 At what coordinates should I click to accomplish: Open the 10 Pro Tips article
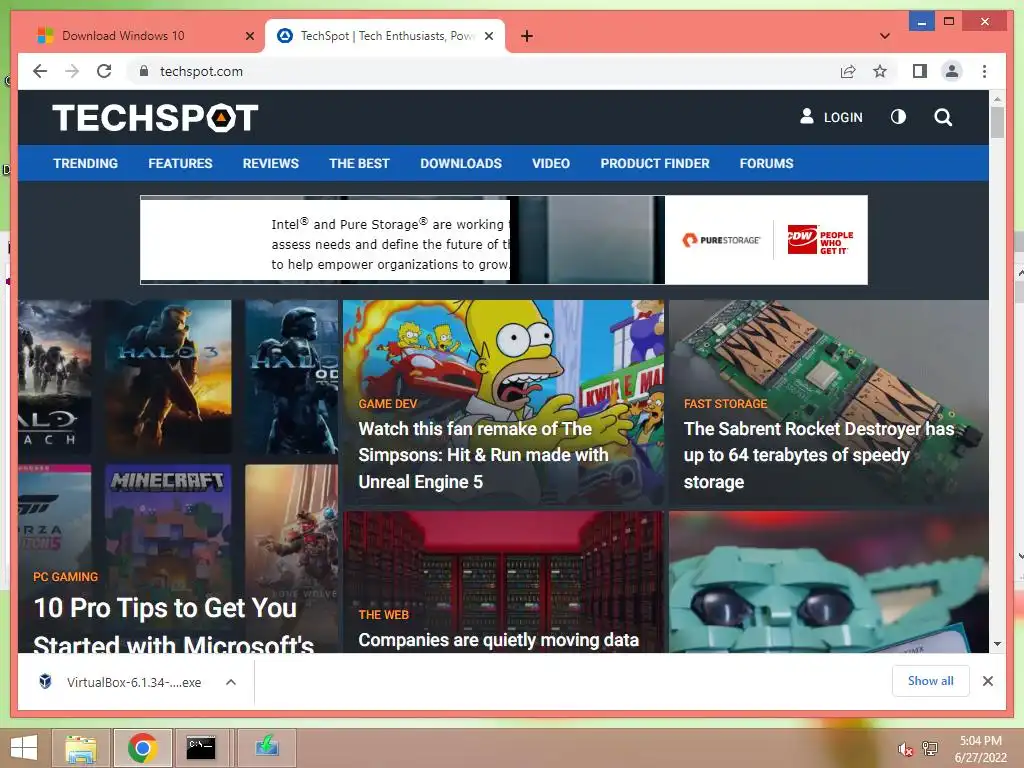tap(174, 625)
